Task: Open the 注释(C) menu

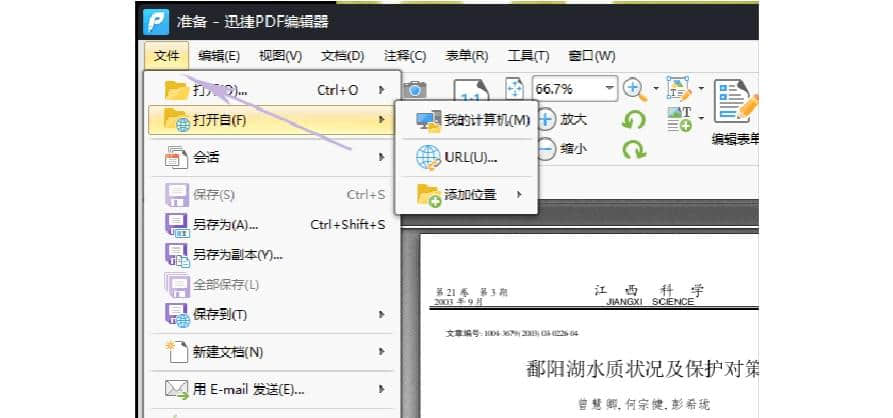Action: tap(405, 56)
